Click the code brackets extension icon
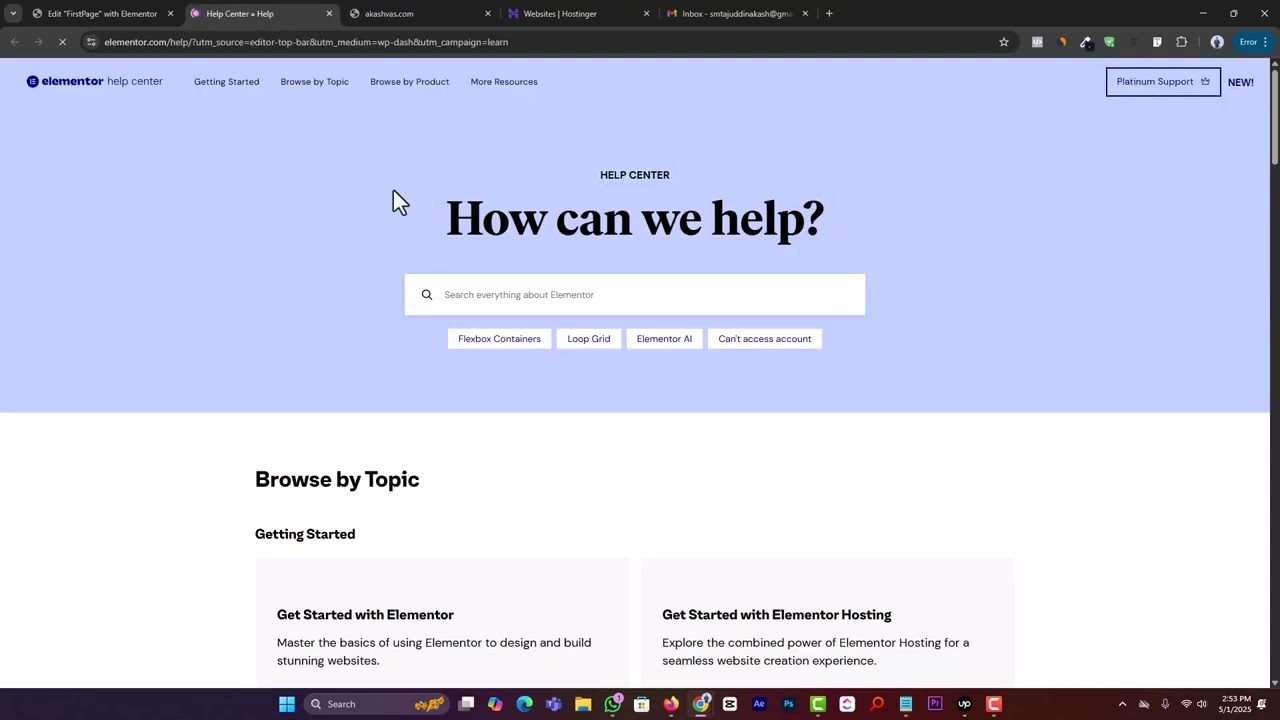Image resolution: width=1280 pixels, height=720 pixels. (x=1037, y=42)
